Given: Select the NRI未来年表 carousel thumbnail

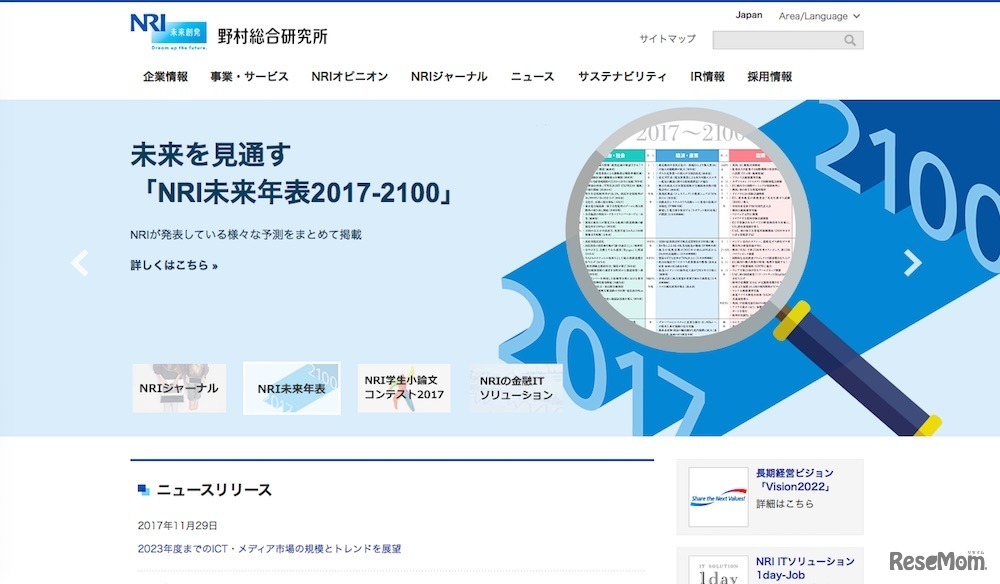Looking at the screenshot, I should [290, 388].
